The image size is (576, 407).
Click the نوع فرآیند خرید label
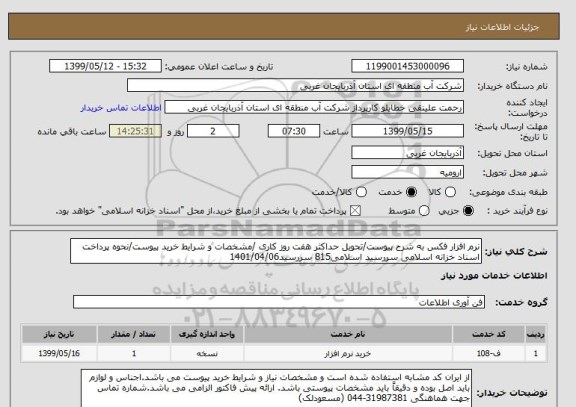(x=517, y=211)
